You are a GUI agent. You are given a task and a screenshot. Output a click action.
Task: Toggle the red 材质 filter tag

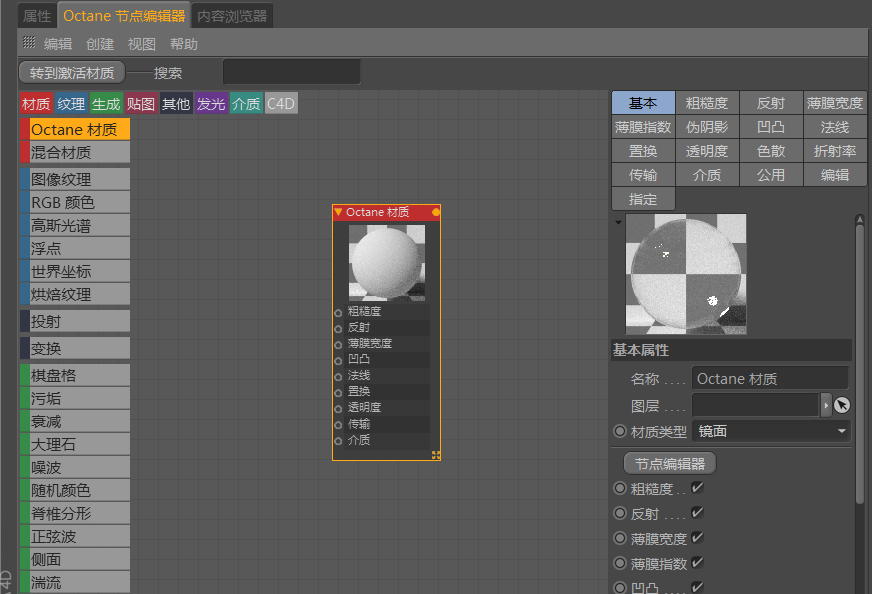36,103
